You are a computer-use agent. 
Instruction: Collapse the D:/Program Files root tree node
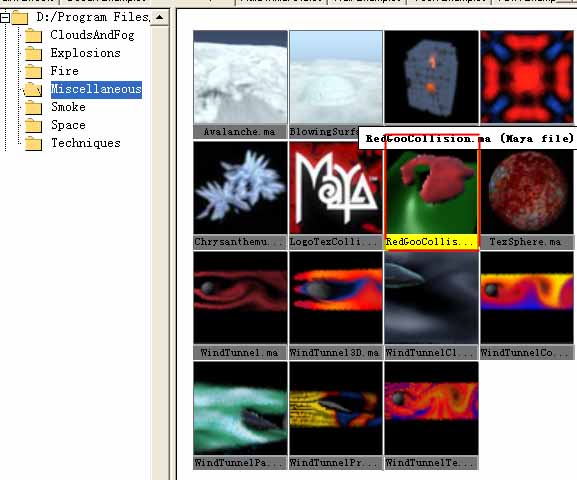coord(5,17)
